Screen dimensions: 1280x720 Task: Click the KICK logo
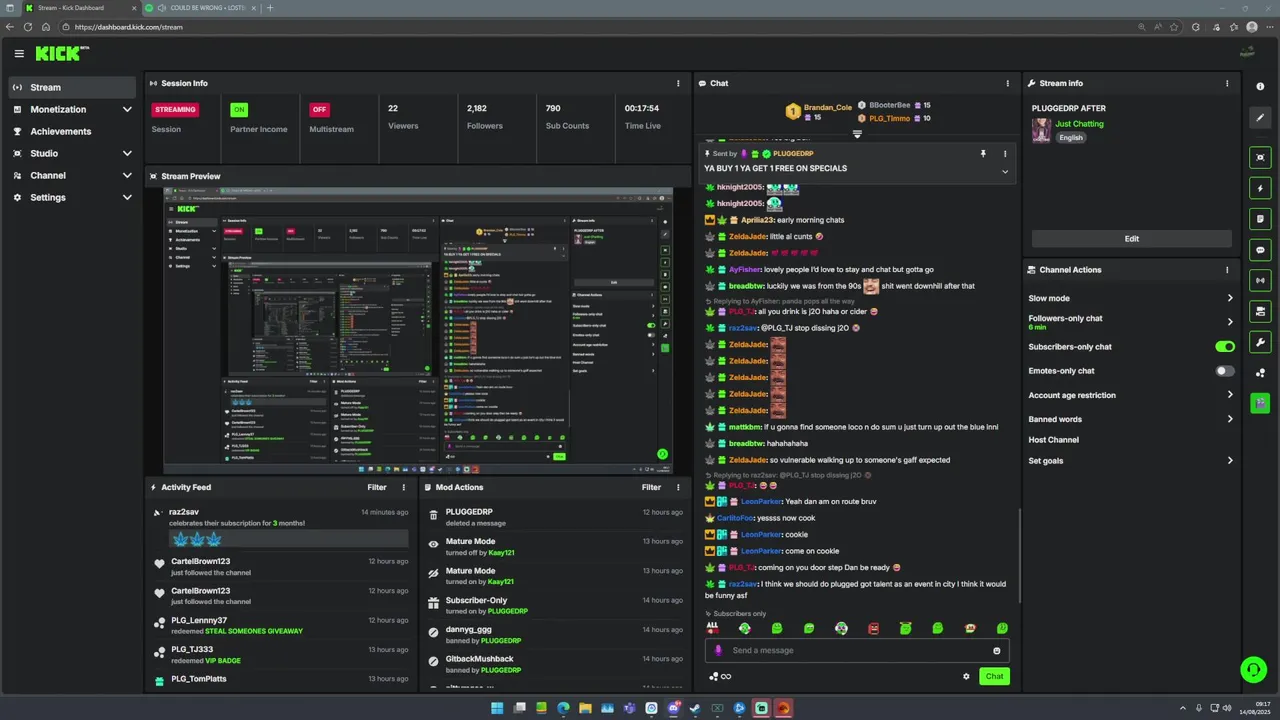coord(62,53)
